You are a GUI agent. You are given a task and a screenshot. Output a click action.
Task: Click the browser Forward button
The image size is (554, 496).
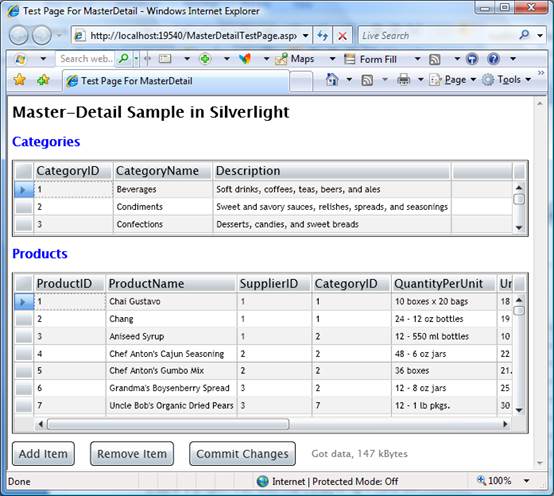(x=42, y=35)
